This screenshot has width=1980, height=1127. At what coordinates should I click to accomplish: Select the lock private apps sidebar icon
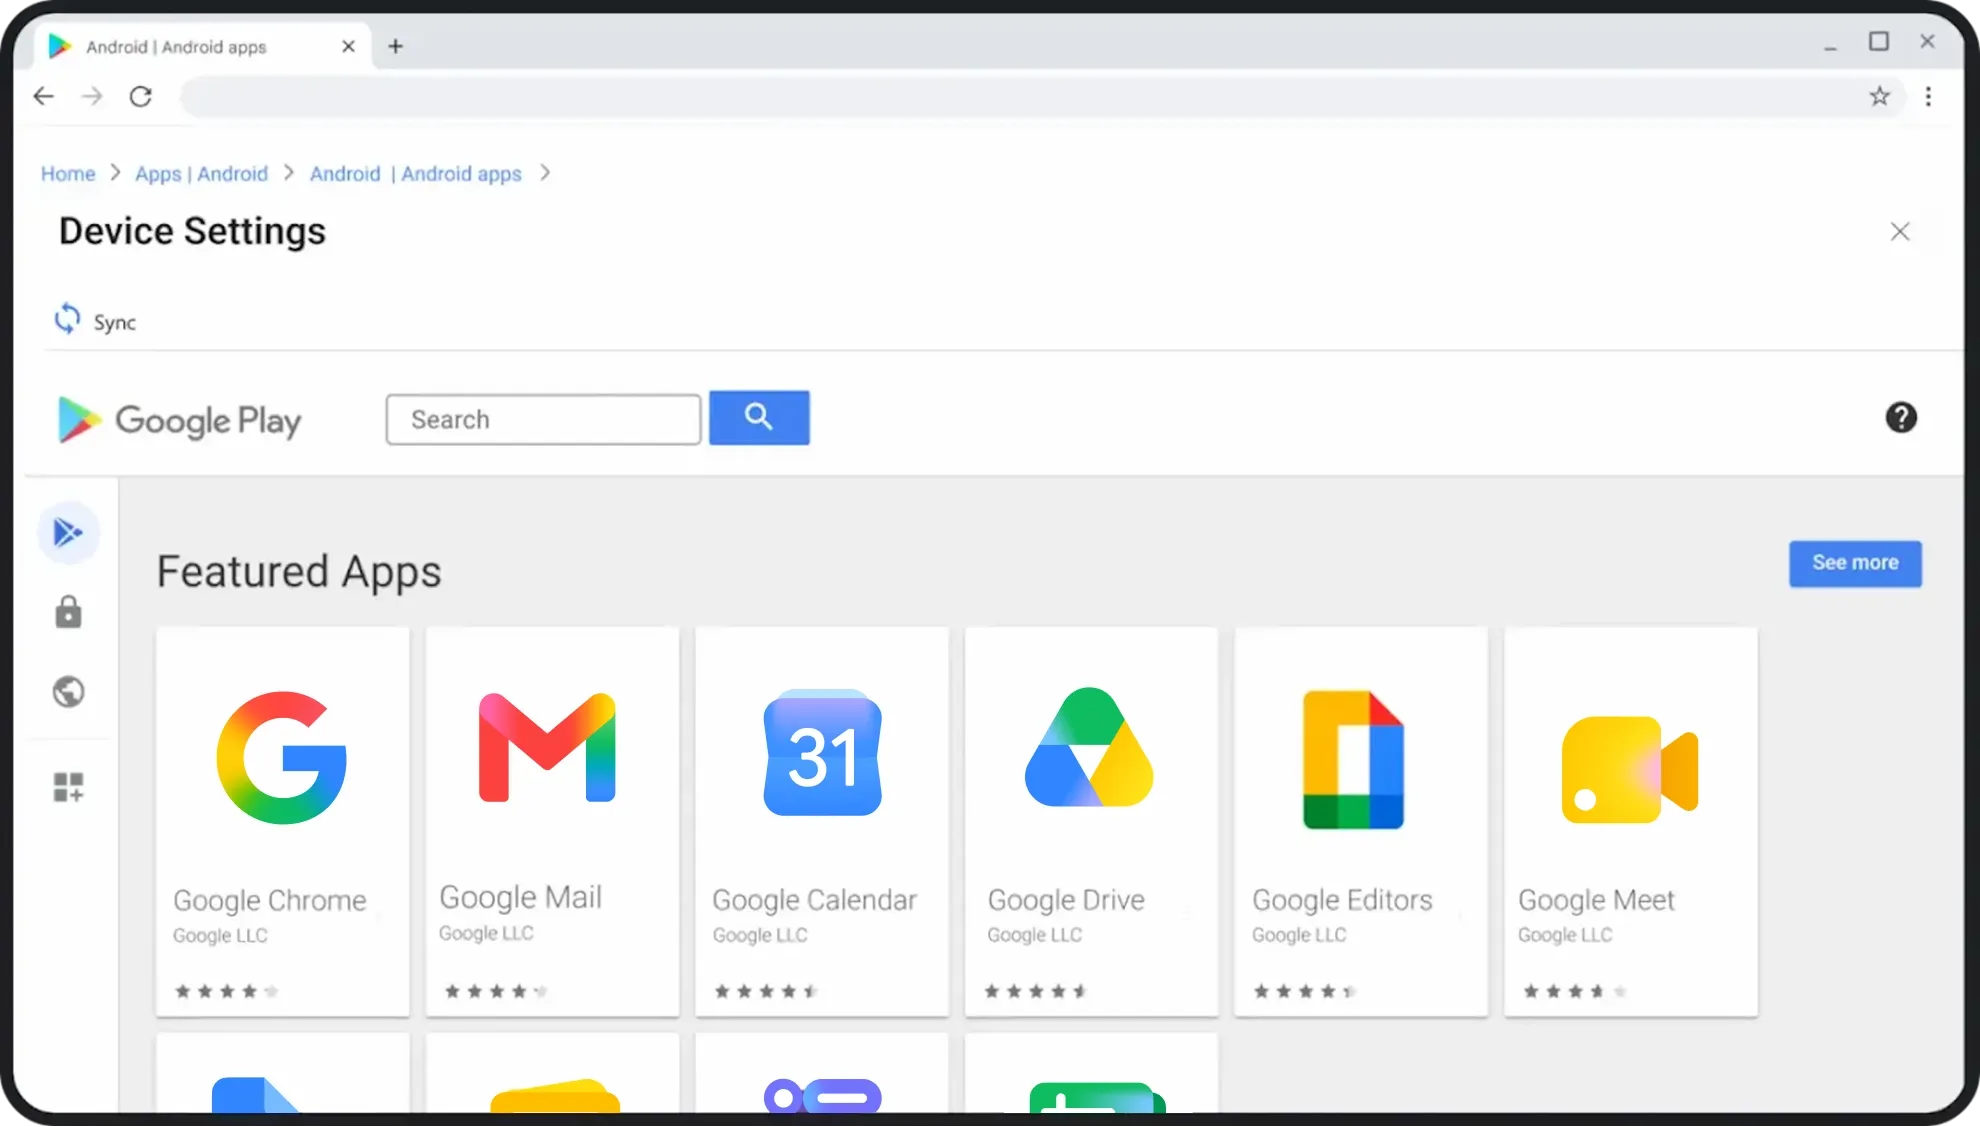[x=68, y=612]
